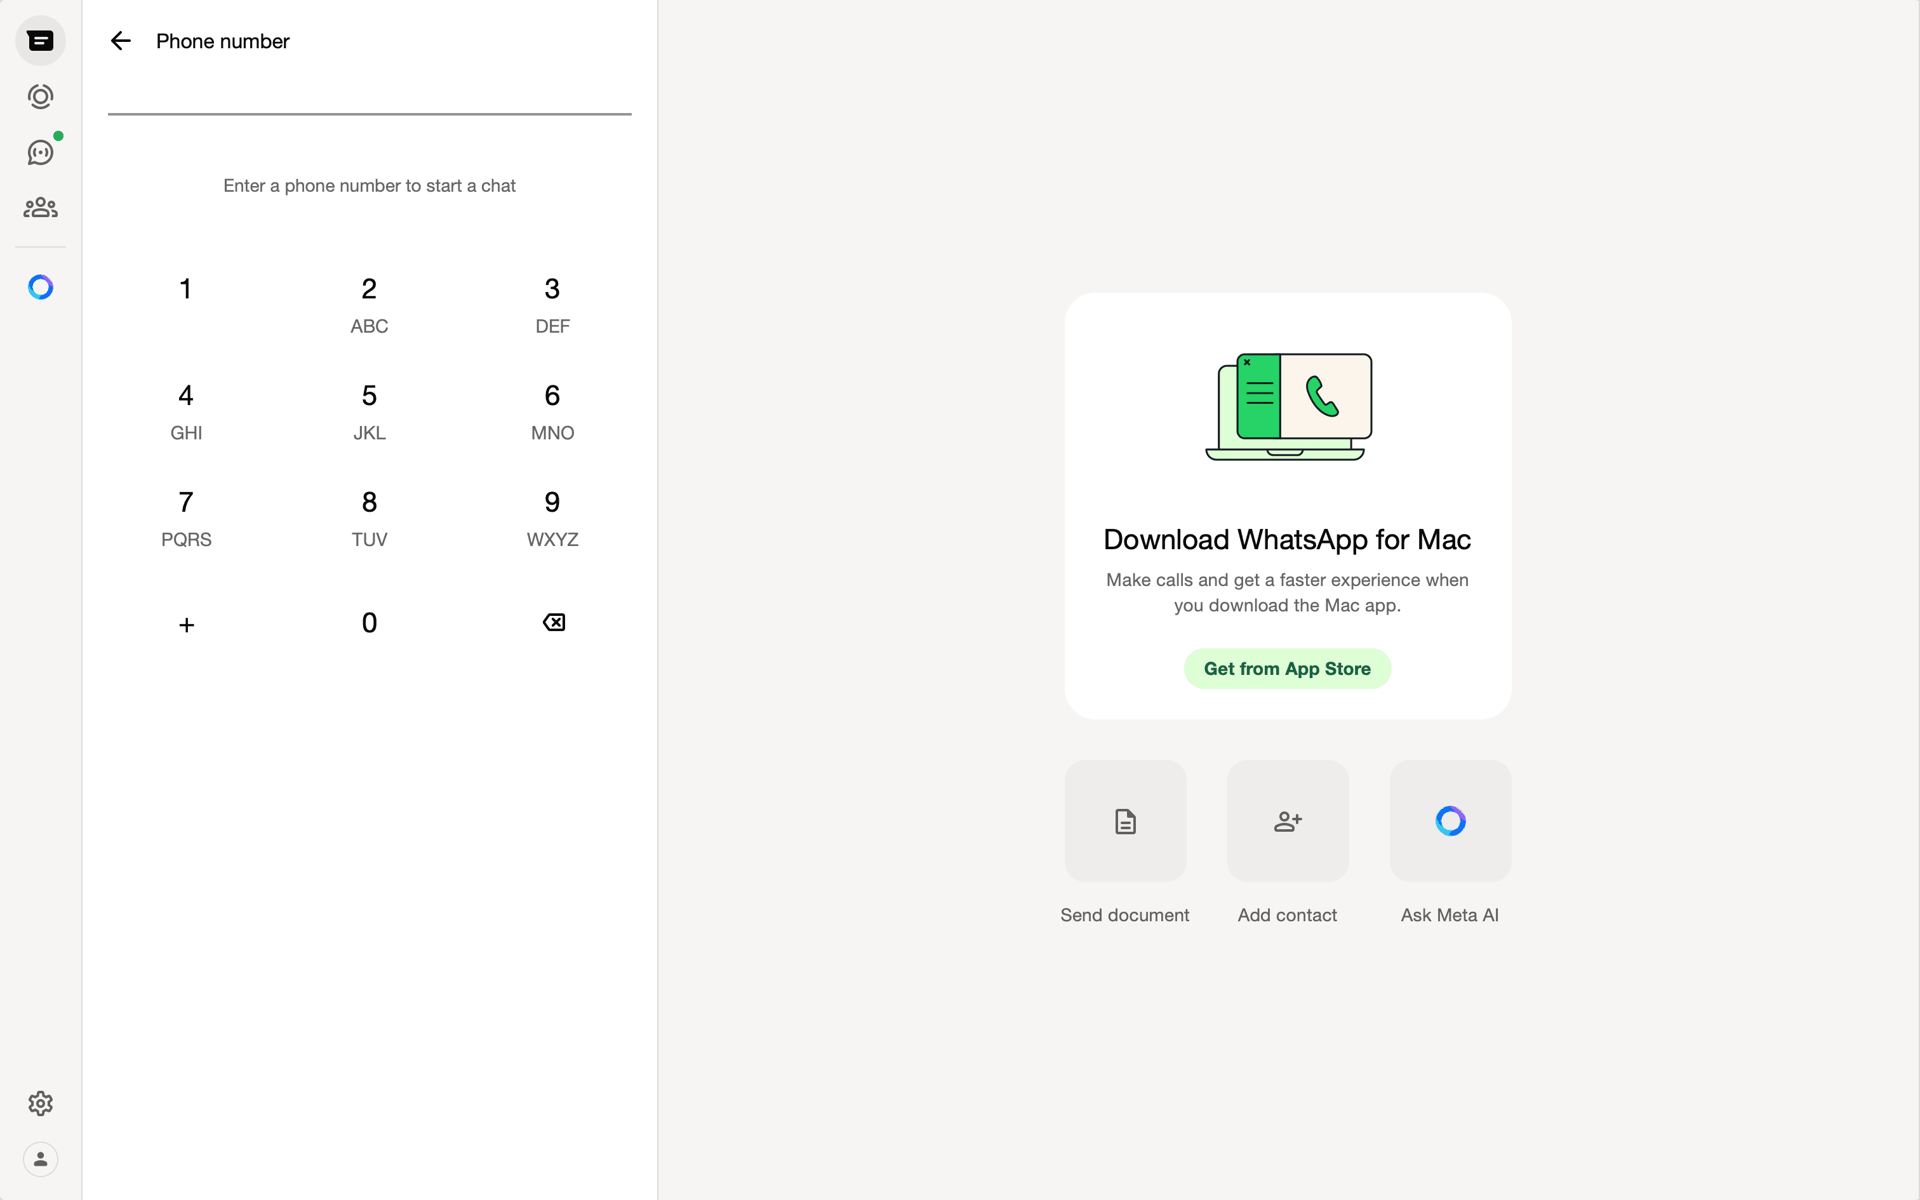Open the profile avatar icon
The height and width of the screenshot is (1200, 1920).
[40, 1159]
